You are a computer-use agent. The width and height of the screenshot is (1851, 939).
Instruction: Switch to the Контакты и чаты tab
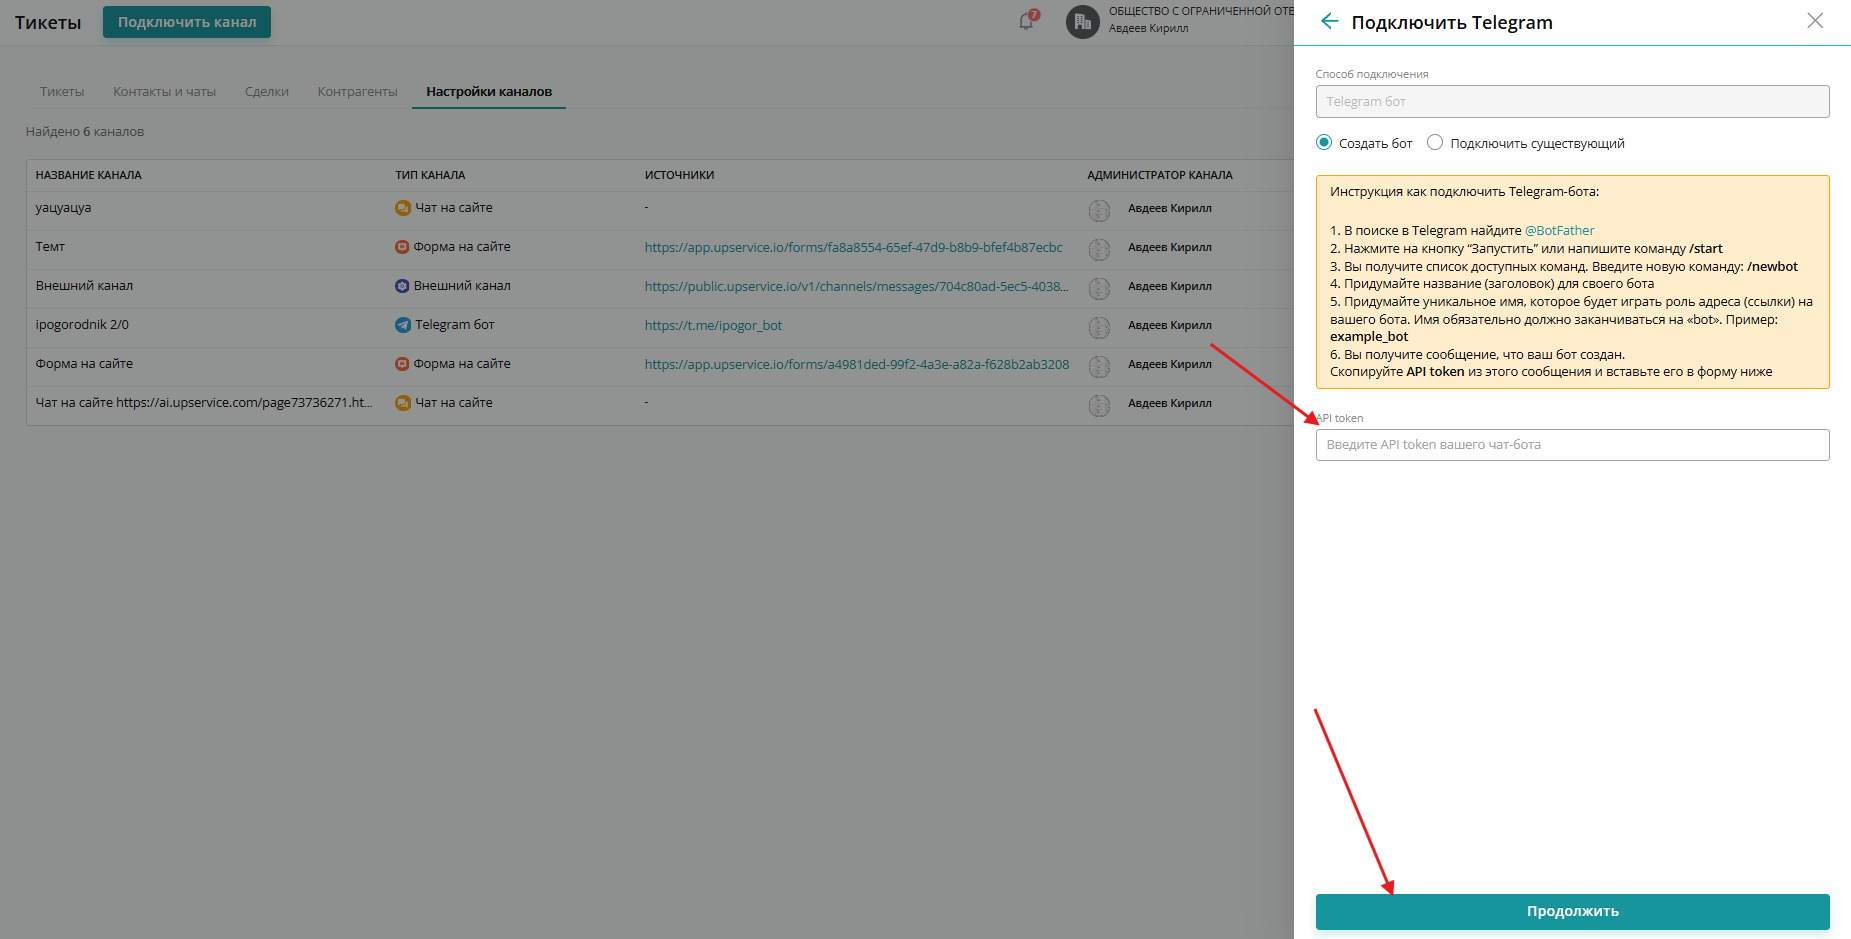164,91
